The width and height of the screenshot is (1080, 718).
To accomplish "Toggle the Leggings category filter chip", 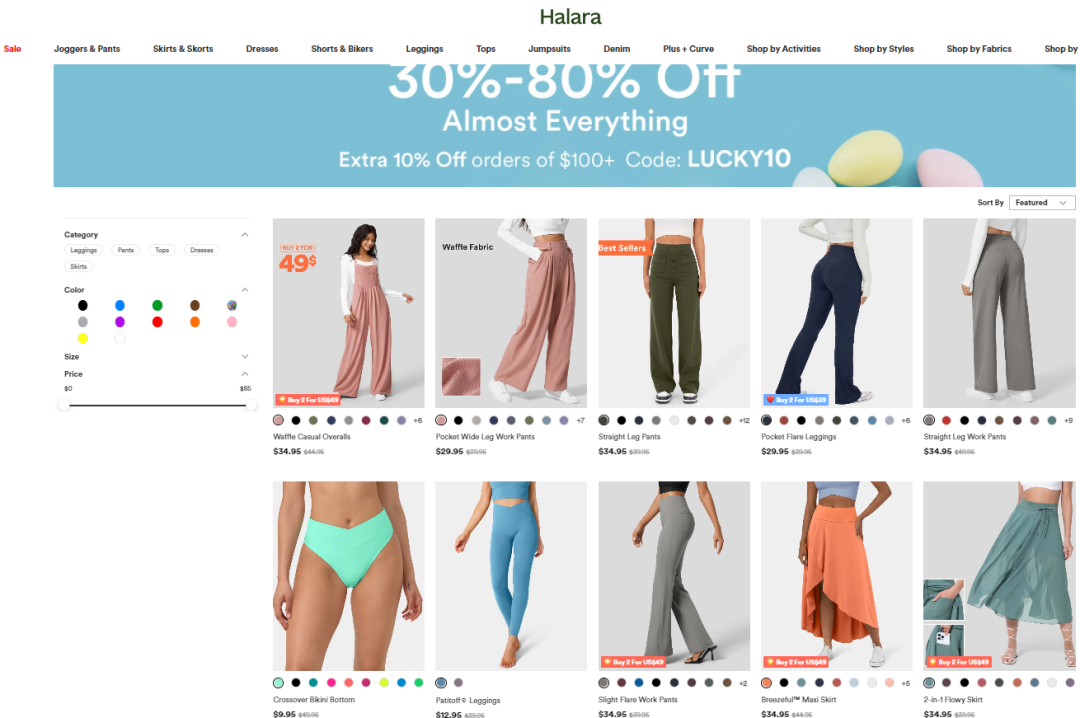I will [x=83, y=250].
